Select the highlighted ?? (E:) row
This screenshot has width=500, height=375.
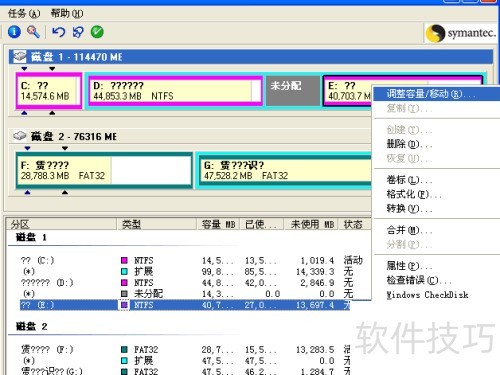pyautogui.click(x=185, y=305)
